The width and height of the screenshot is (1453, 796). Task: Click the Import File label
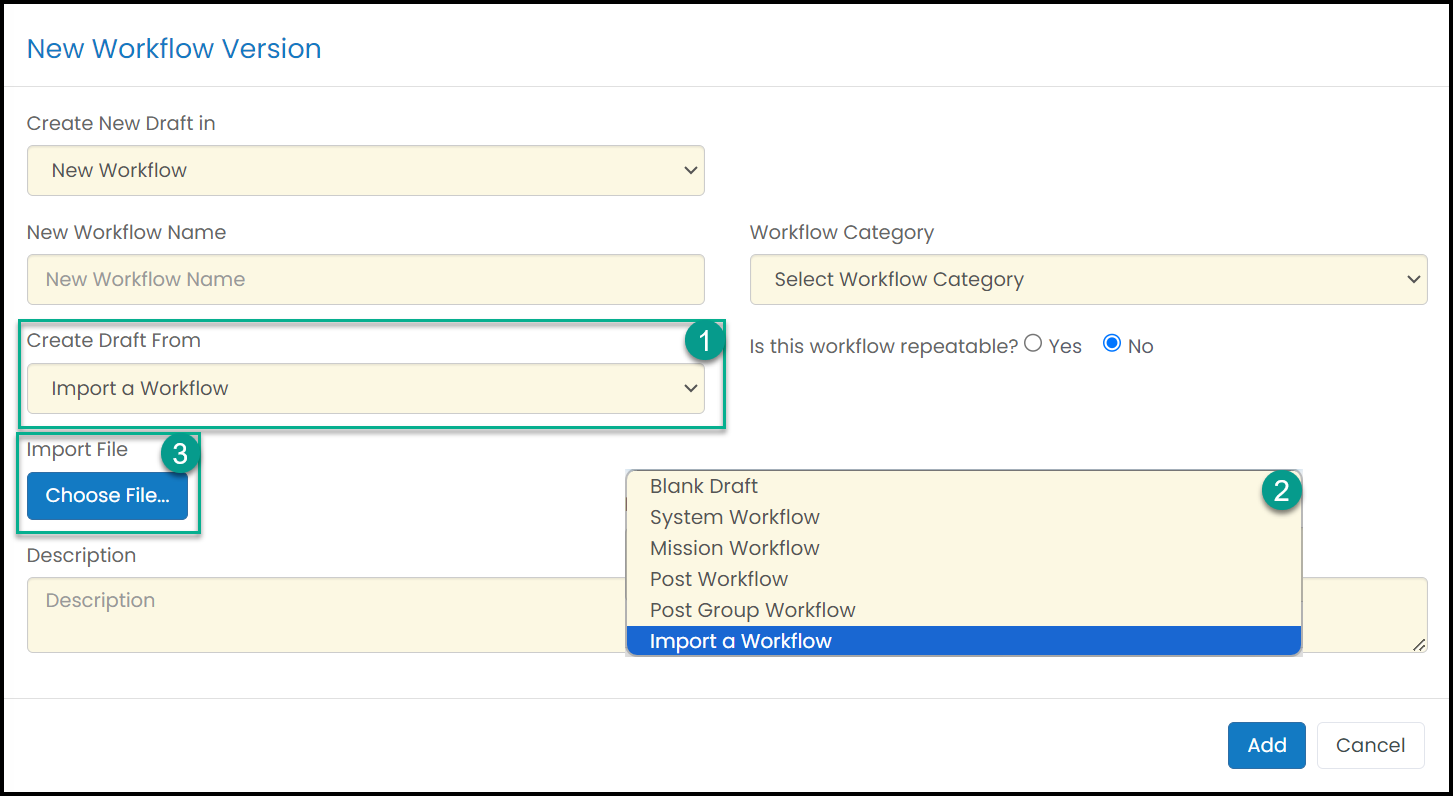point(77,449)
